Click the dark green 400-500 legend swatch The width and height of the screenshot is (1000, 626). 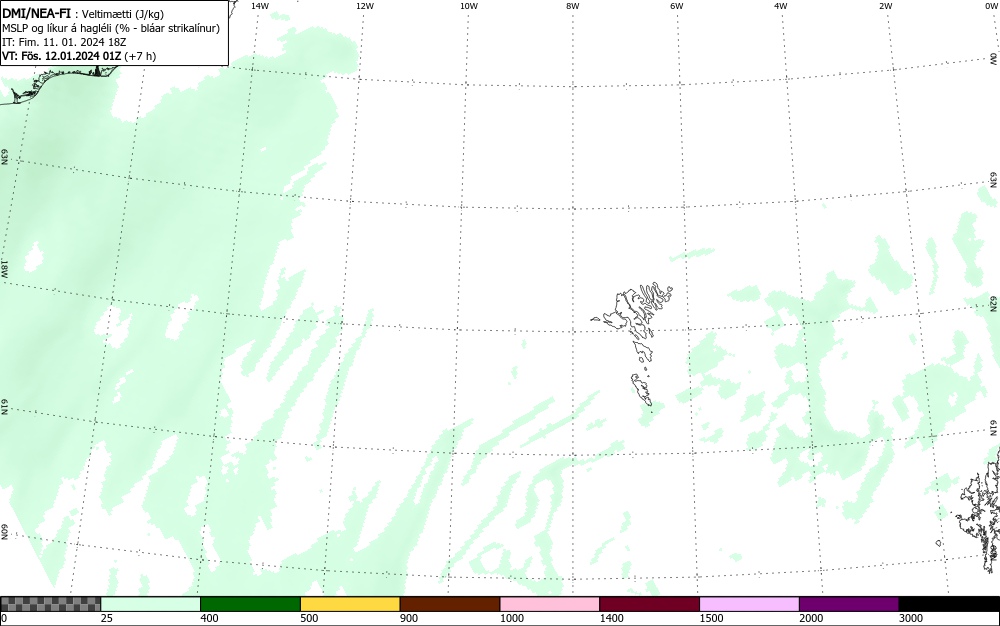tap(250, 604)
